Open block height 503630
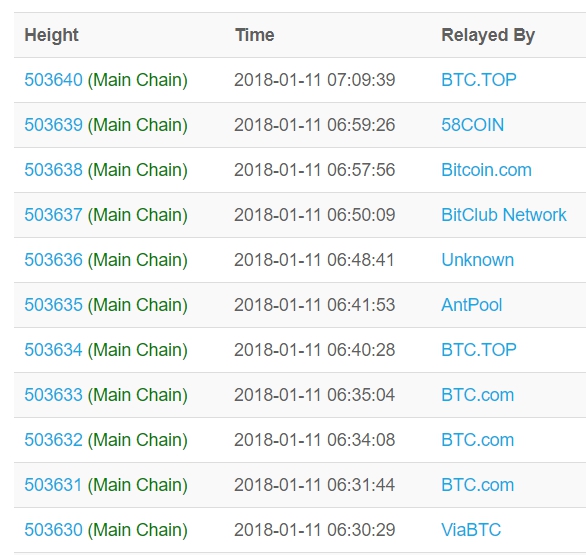 pos(53,530)
